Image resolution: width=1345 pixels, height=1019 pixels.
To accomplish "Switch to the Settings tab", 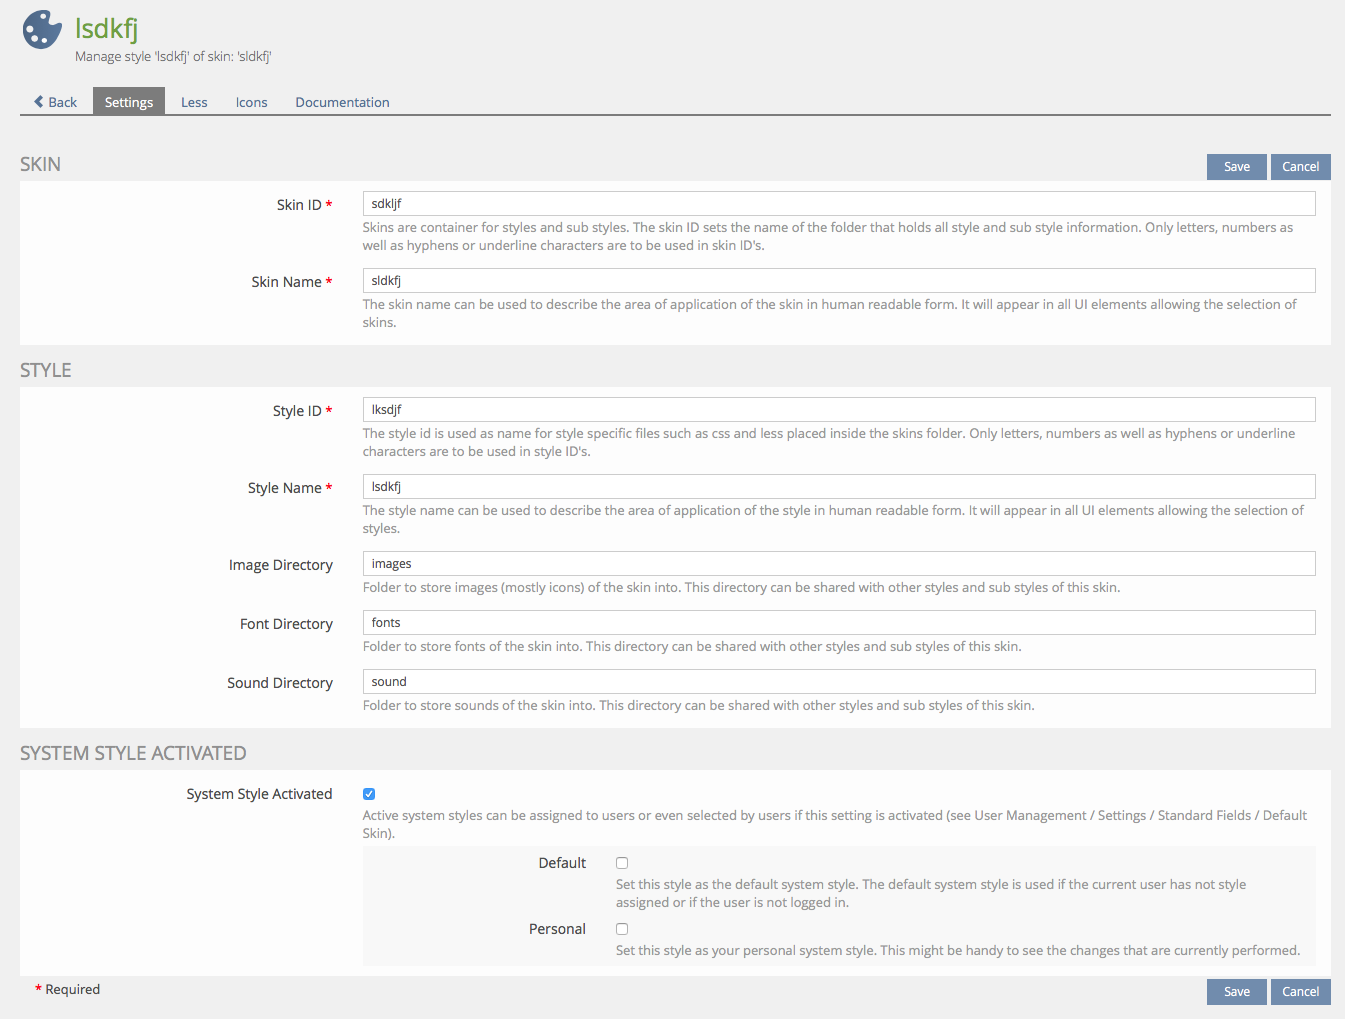I will tap(129, 102).
